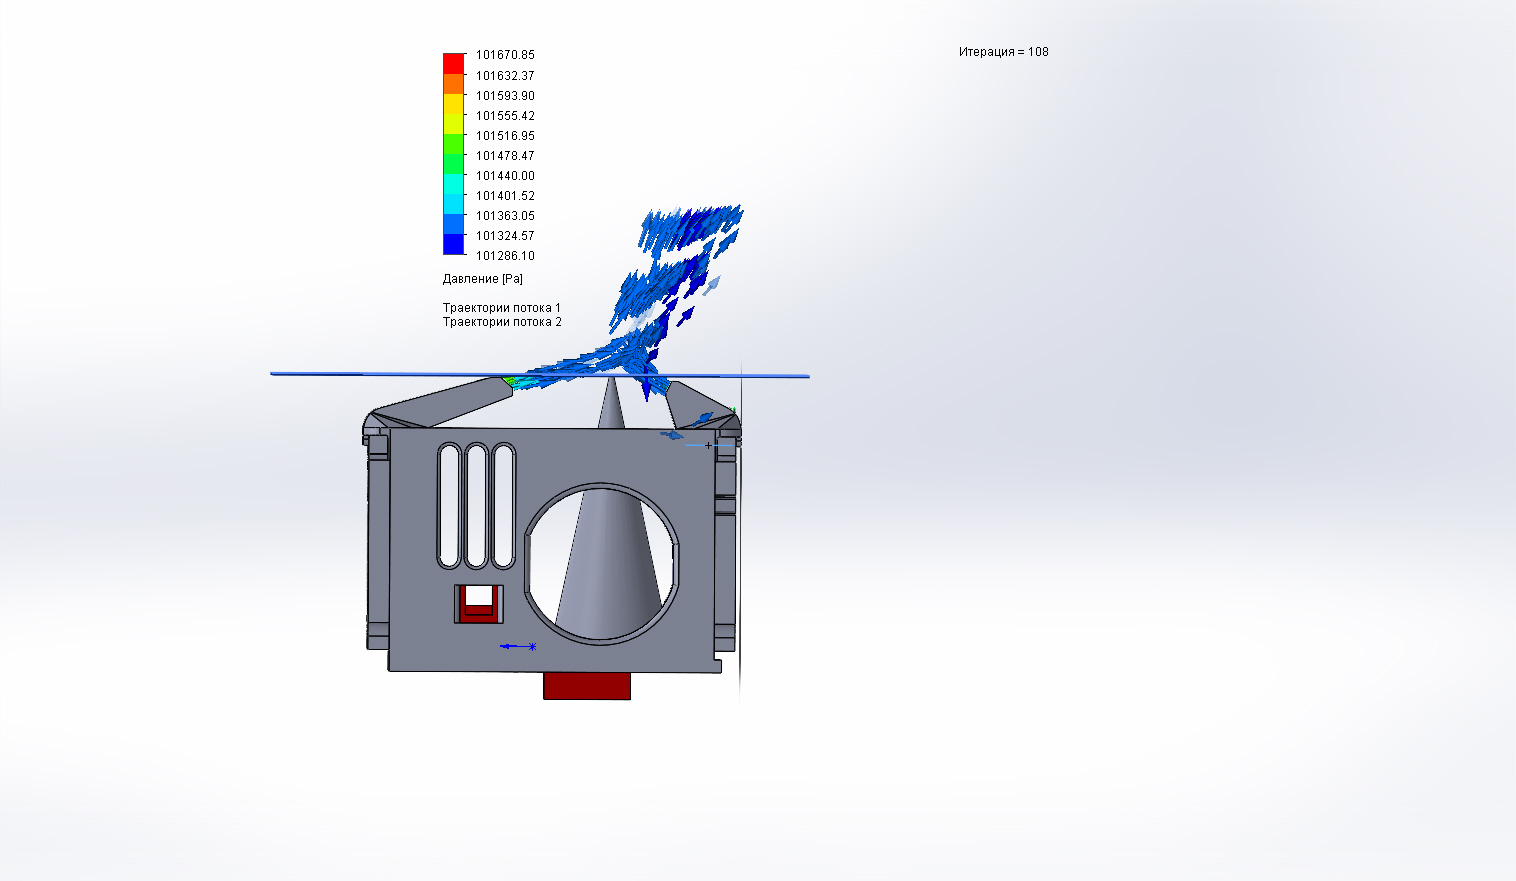Image resolution: width=1516 pixels, height=881 pixels.
Task: Select the legend value 101632.37
Action: (x=505, y=76)
